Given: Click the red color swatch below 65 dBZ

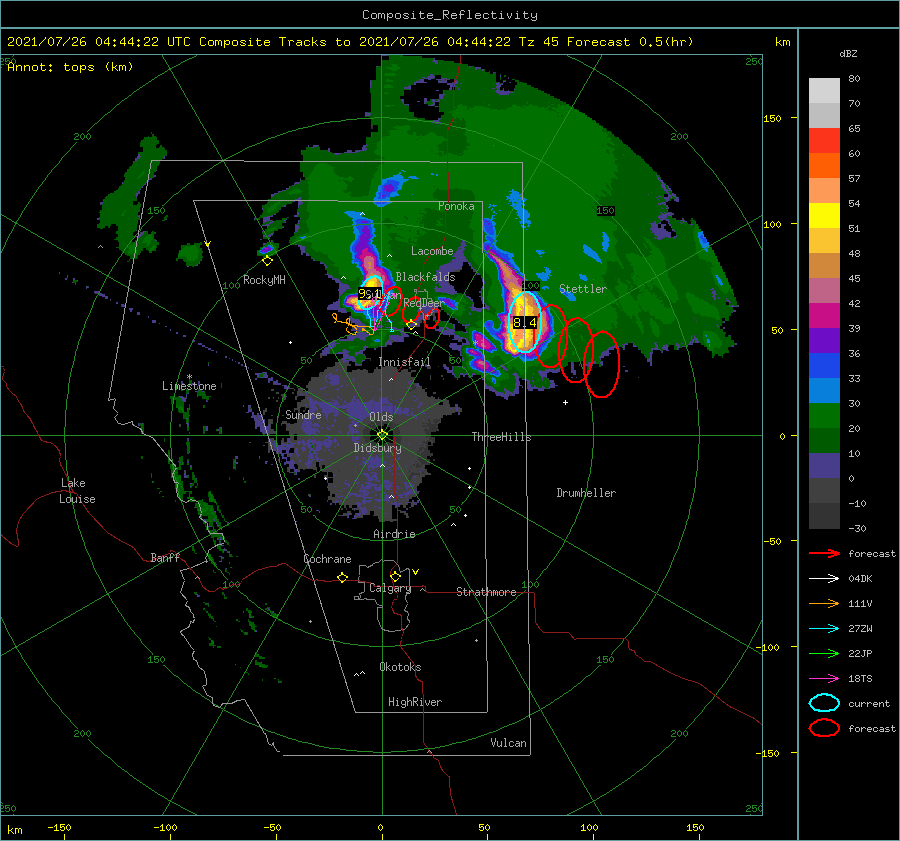Looking at the screenshot, I should (x=824, y=141).
